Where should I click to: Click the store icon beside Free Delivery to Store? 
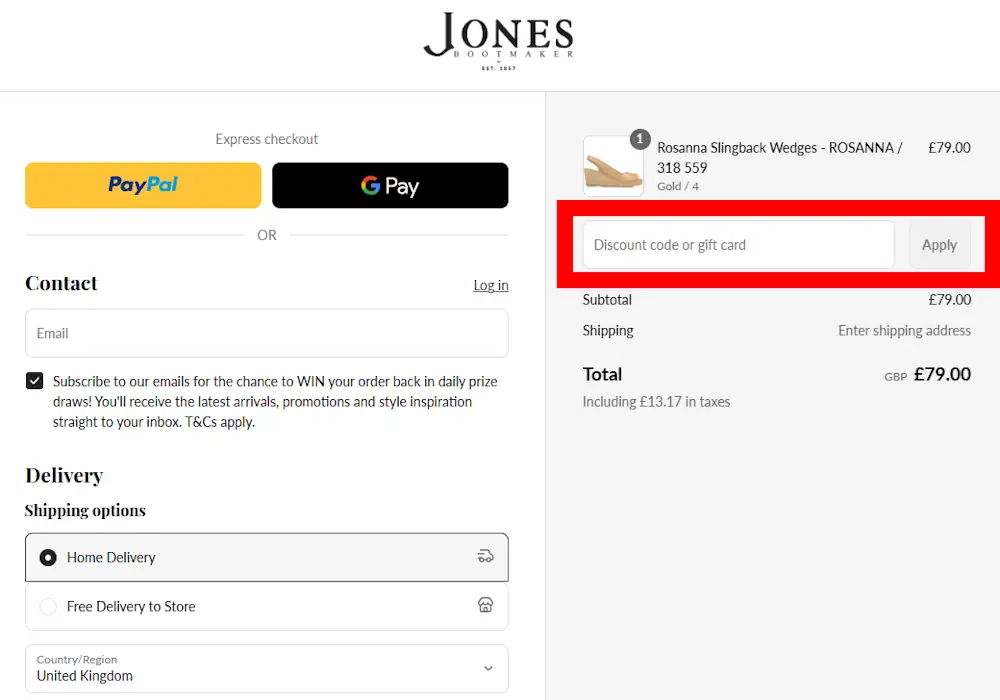(486, 604)
